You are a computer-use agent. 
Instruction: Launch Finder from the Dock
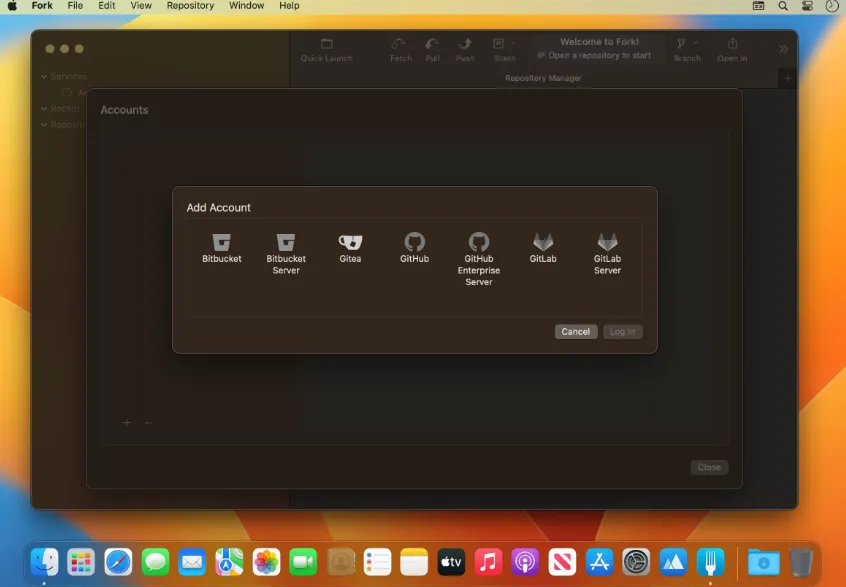[44, 562]
